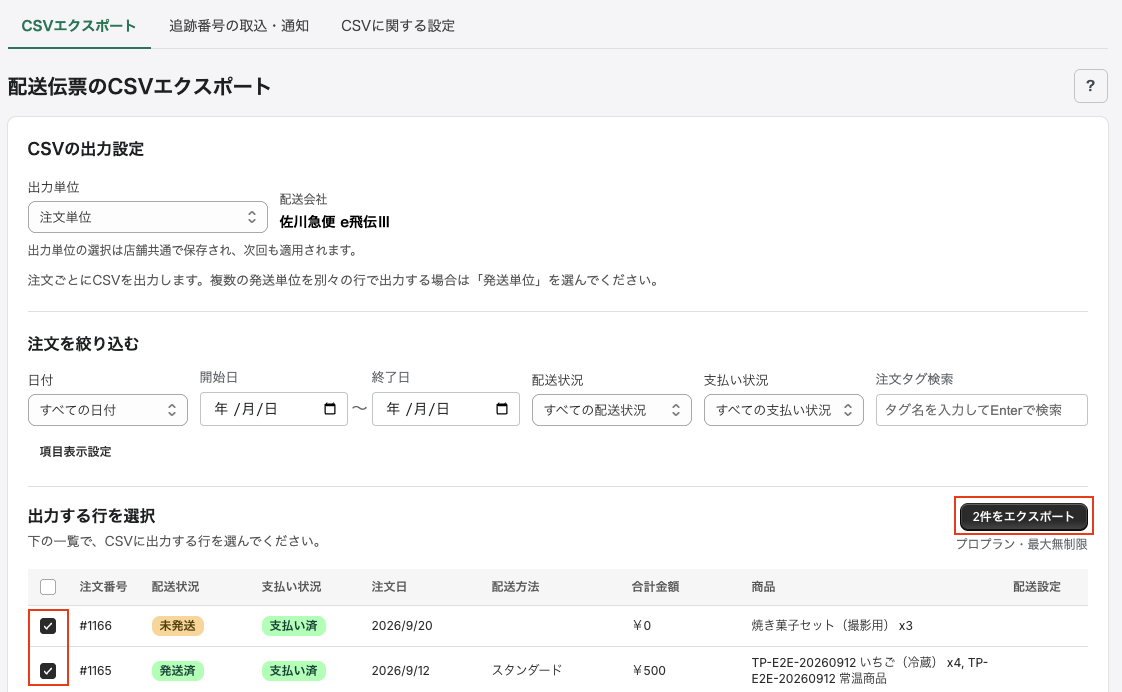Click the 支払い済 badge for order #1166
This screenshot has width=1122, height=692.
[293, 625]
